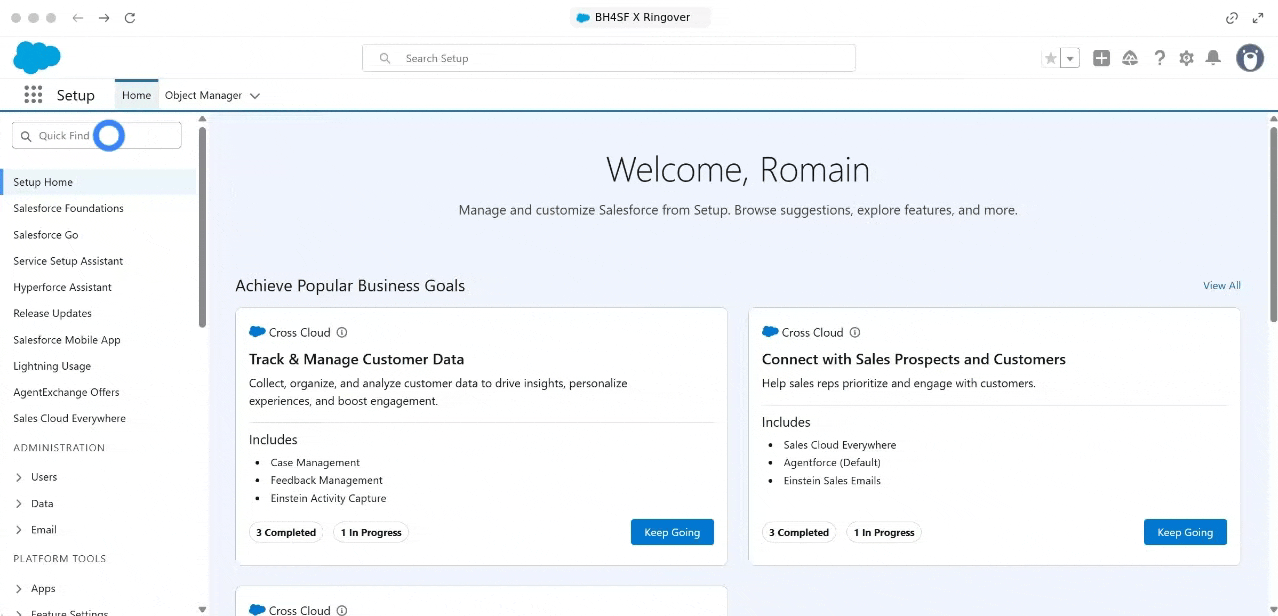This screenshot has height=616, width=1278.
Task: Open Sales Cloud Everywhere in sidebar
Action: pos(69,418)
